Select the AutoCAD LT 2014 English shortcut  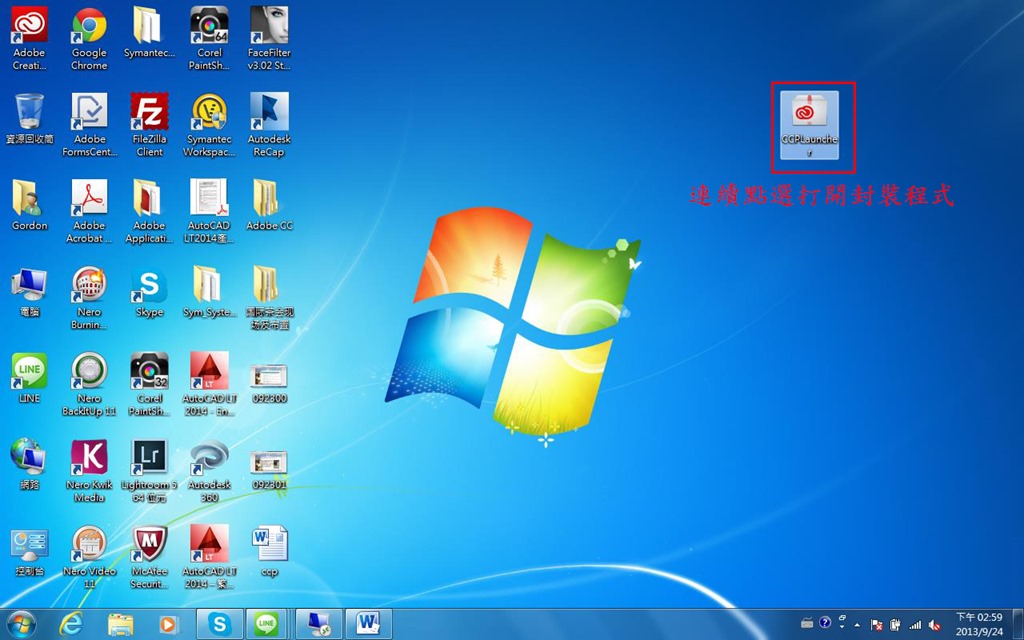(x=209, y=384)
